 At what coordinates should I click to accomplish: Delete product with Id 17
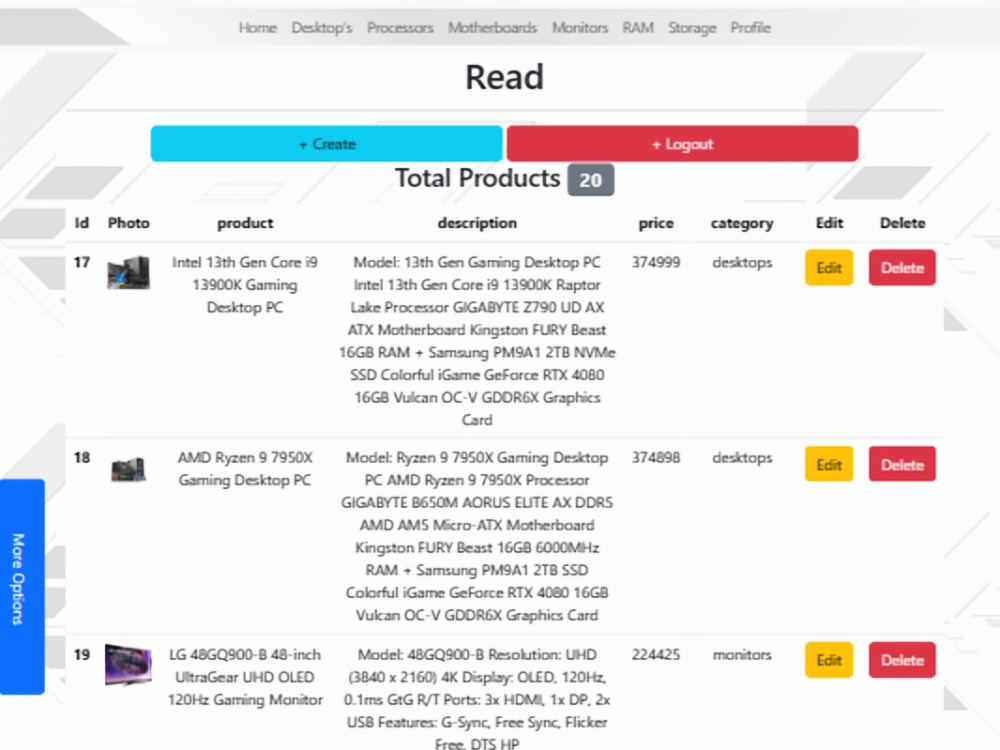point(902,267)
